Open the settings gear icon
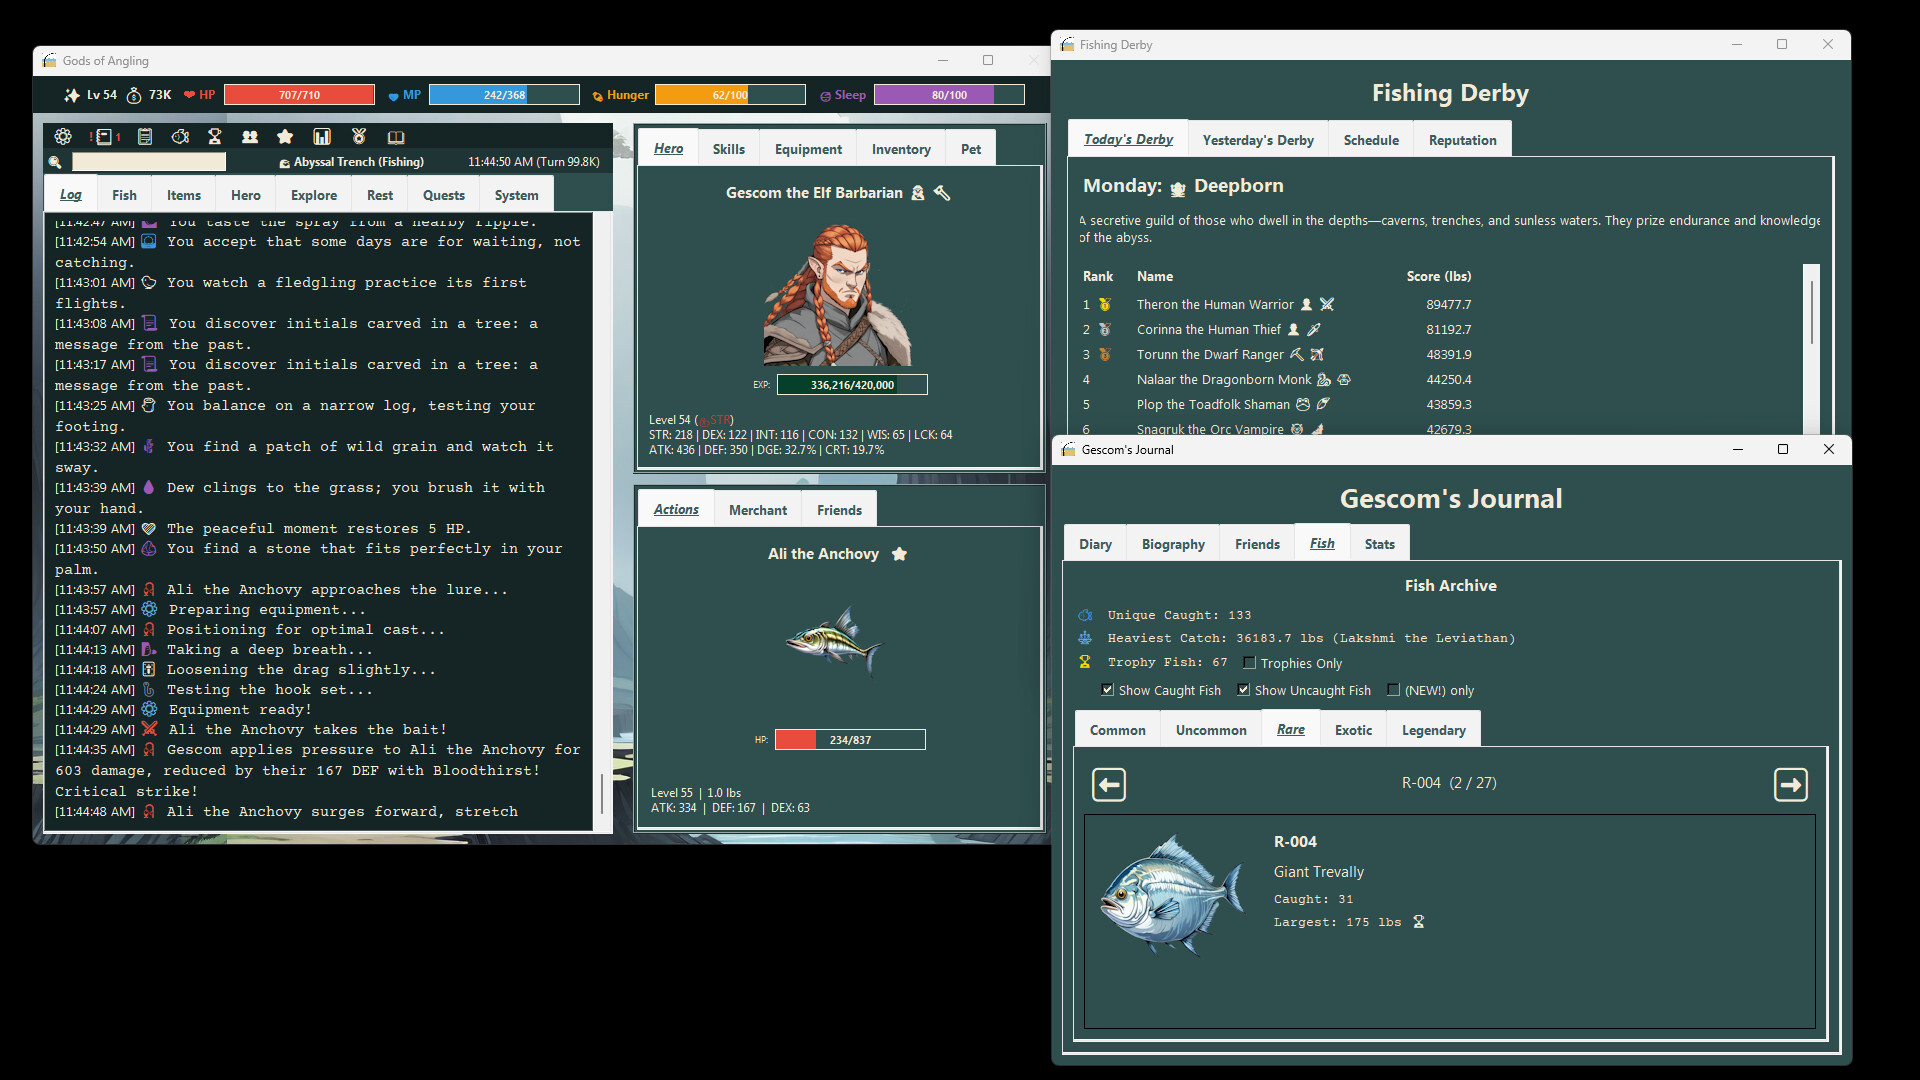This screenshot has width=1920, height=1080. tap(63, 137)
